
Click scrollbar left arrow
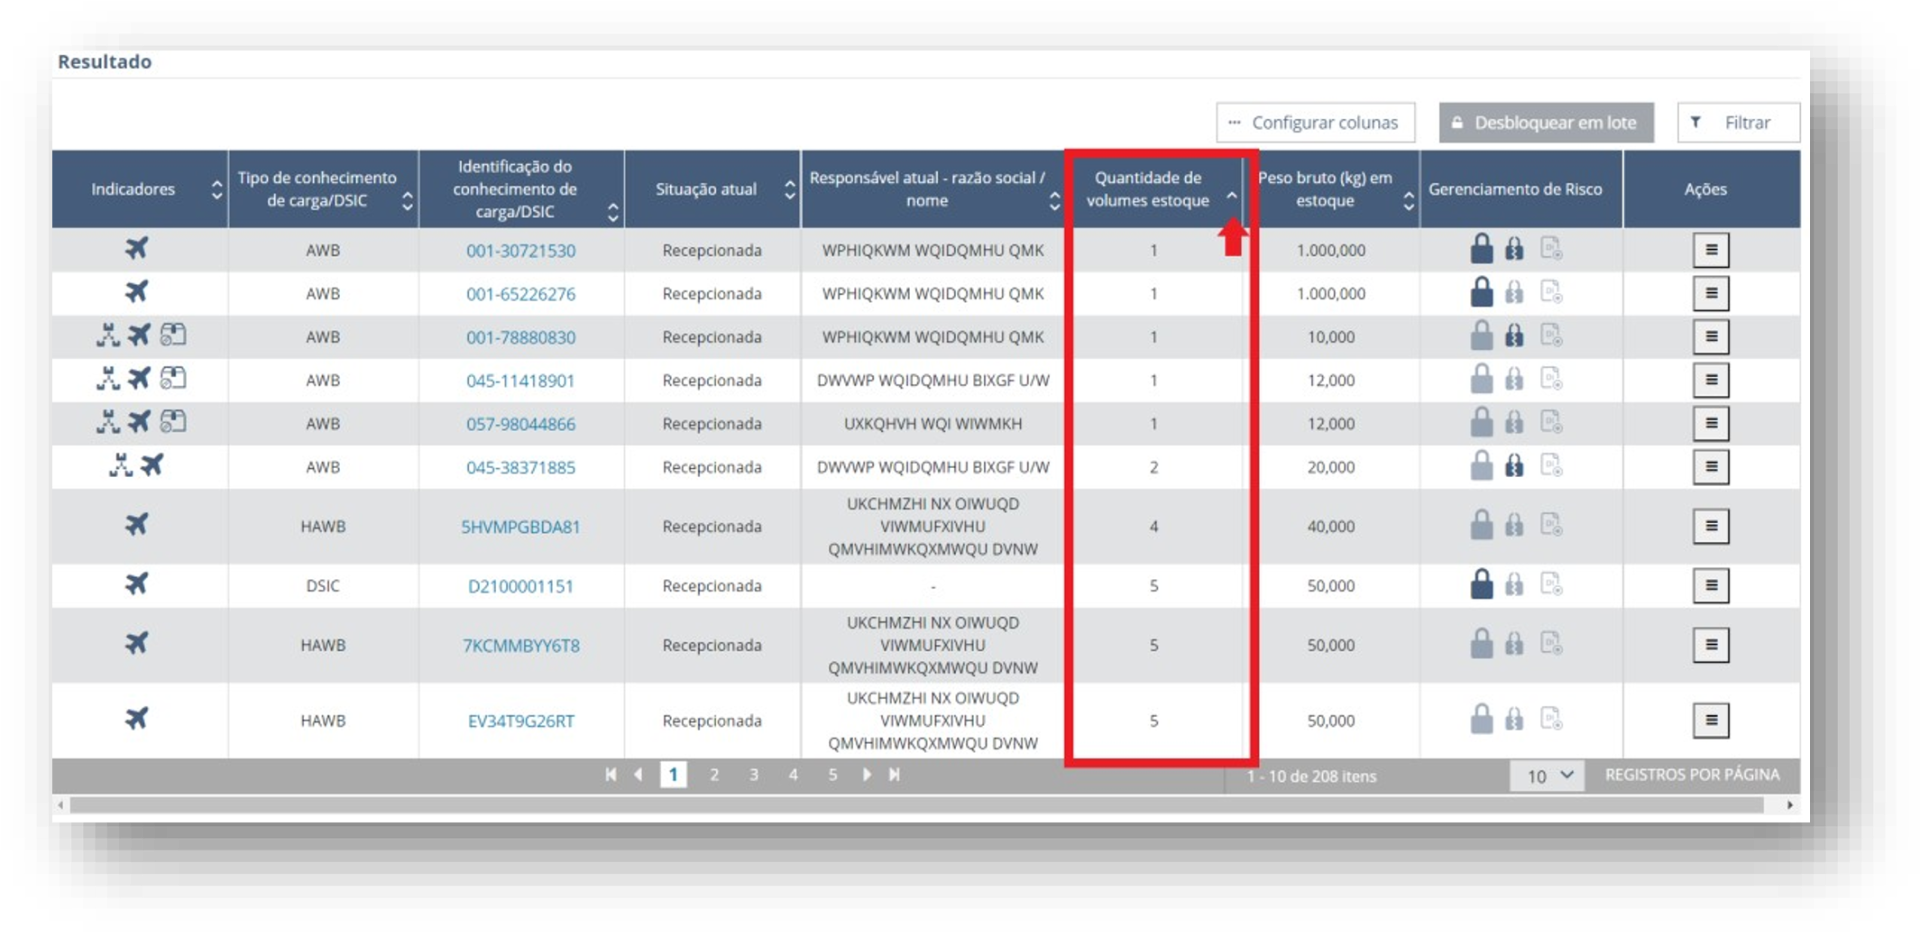(61, 805)
